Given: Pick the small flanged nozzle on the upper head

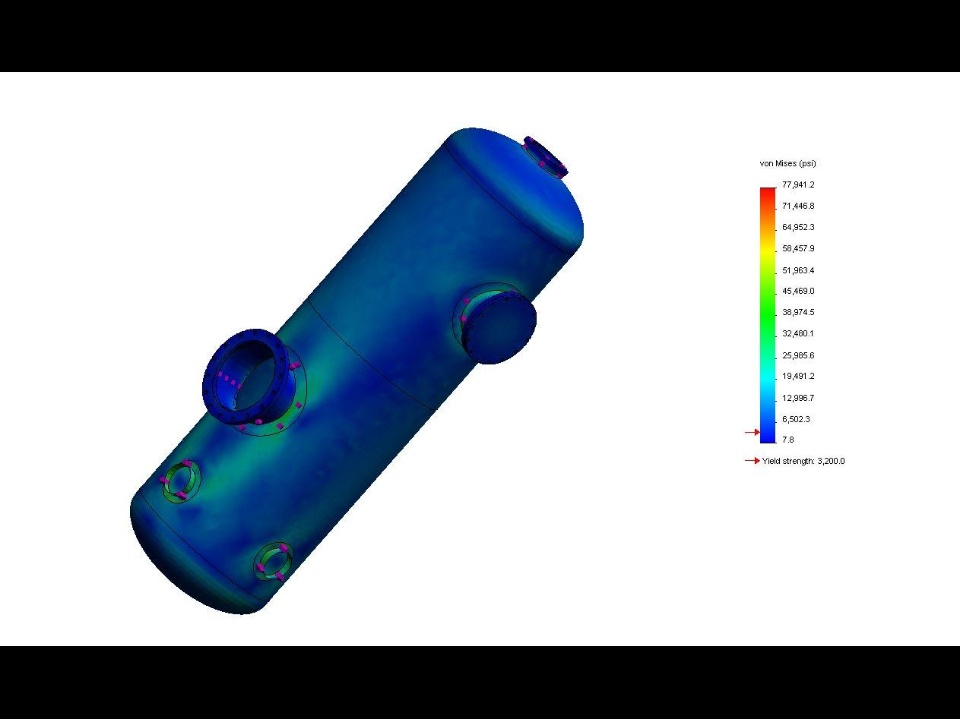Looking at the screenshot, I should point(546,157).
